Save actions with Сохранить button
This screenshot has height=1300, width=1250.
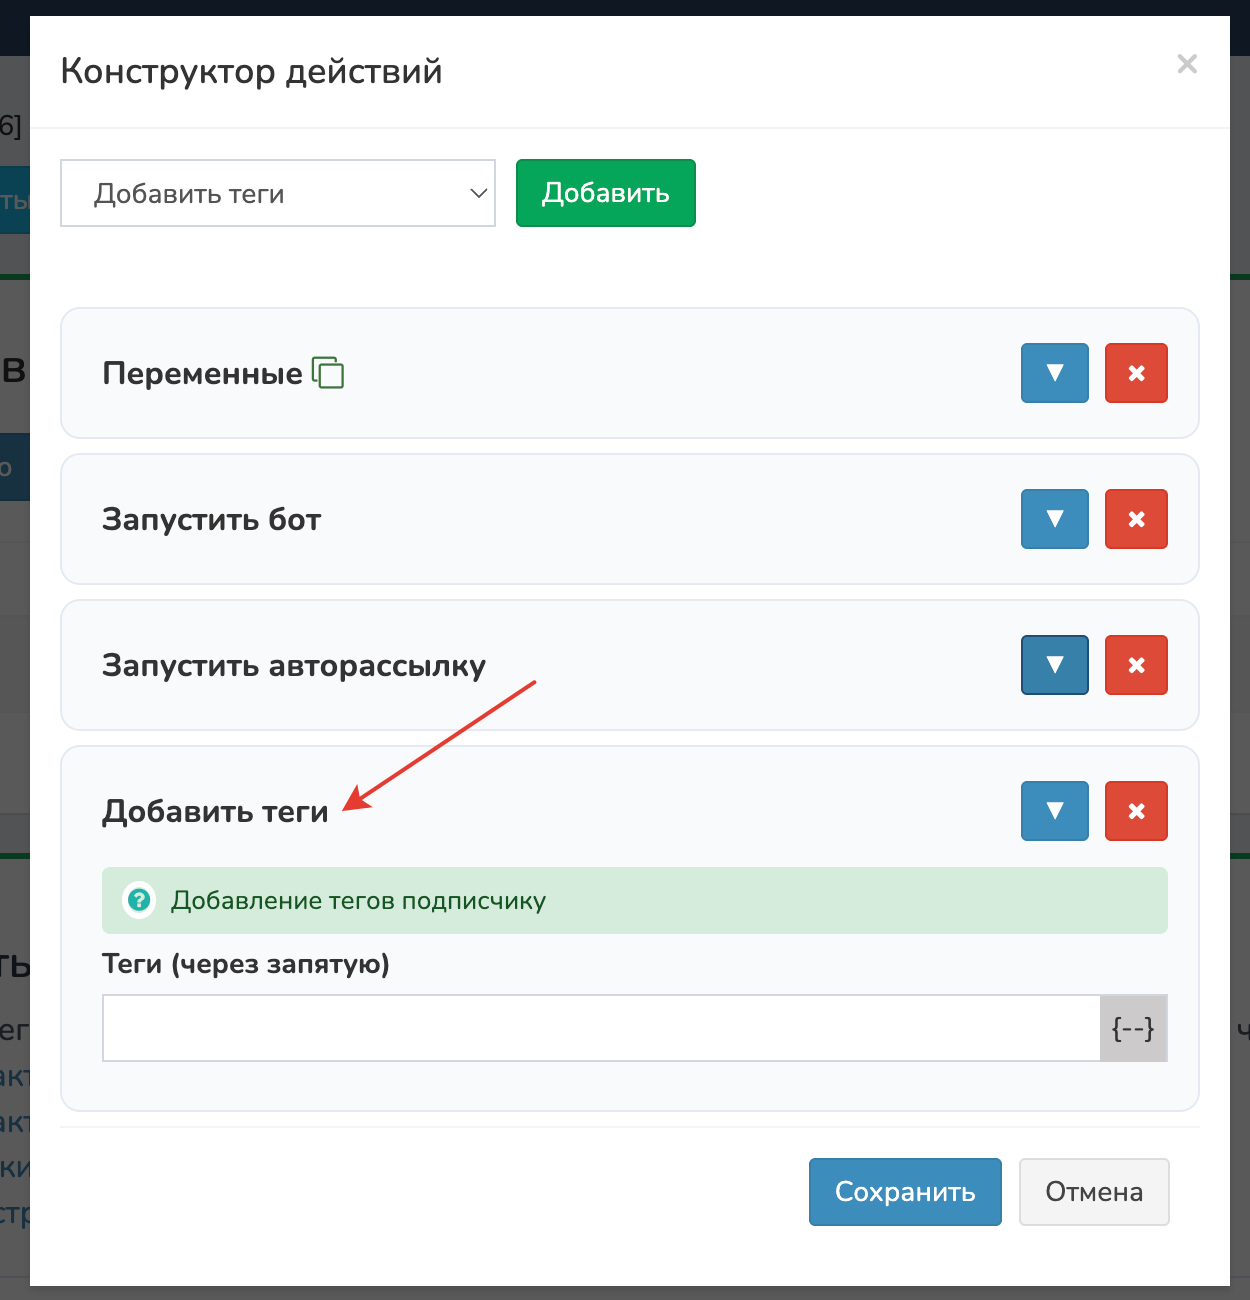pyautogui.click(x=905, y=1192)
